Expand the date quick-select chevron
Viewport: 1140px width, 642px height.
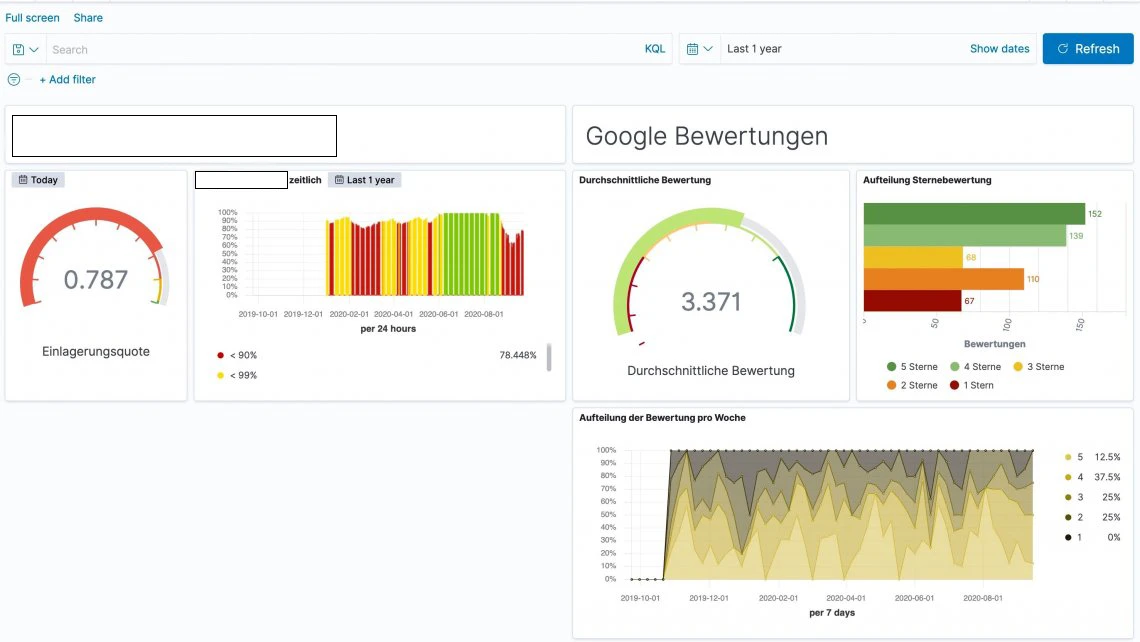tap(707, 49)
